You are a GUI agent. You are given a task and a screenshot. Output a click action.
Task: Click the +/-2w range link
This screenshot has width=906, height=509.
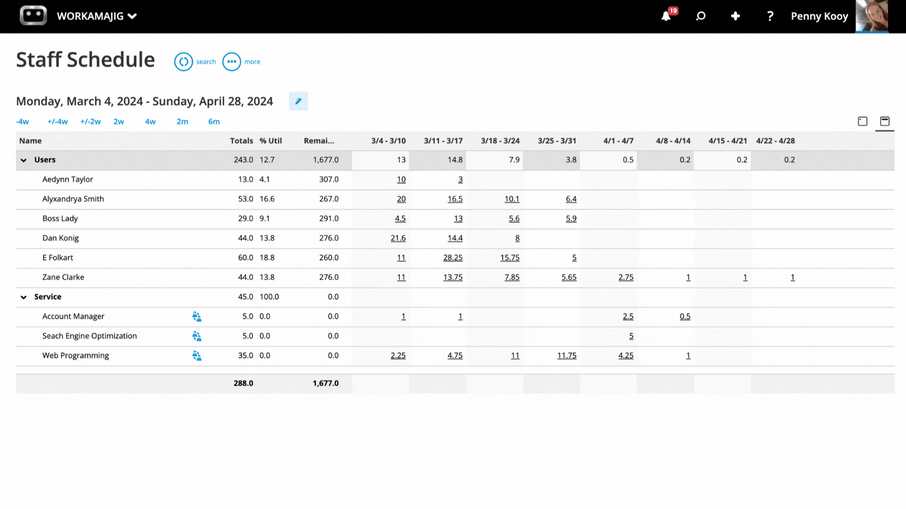coord(91,121)
